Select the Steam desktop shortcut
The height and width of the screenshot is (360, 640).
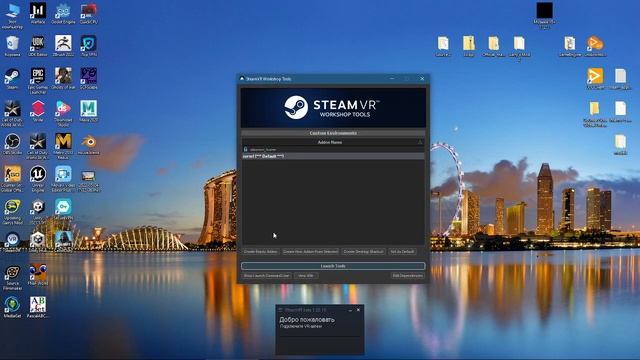pyautogui.click(x=12, y=79)
